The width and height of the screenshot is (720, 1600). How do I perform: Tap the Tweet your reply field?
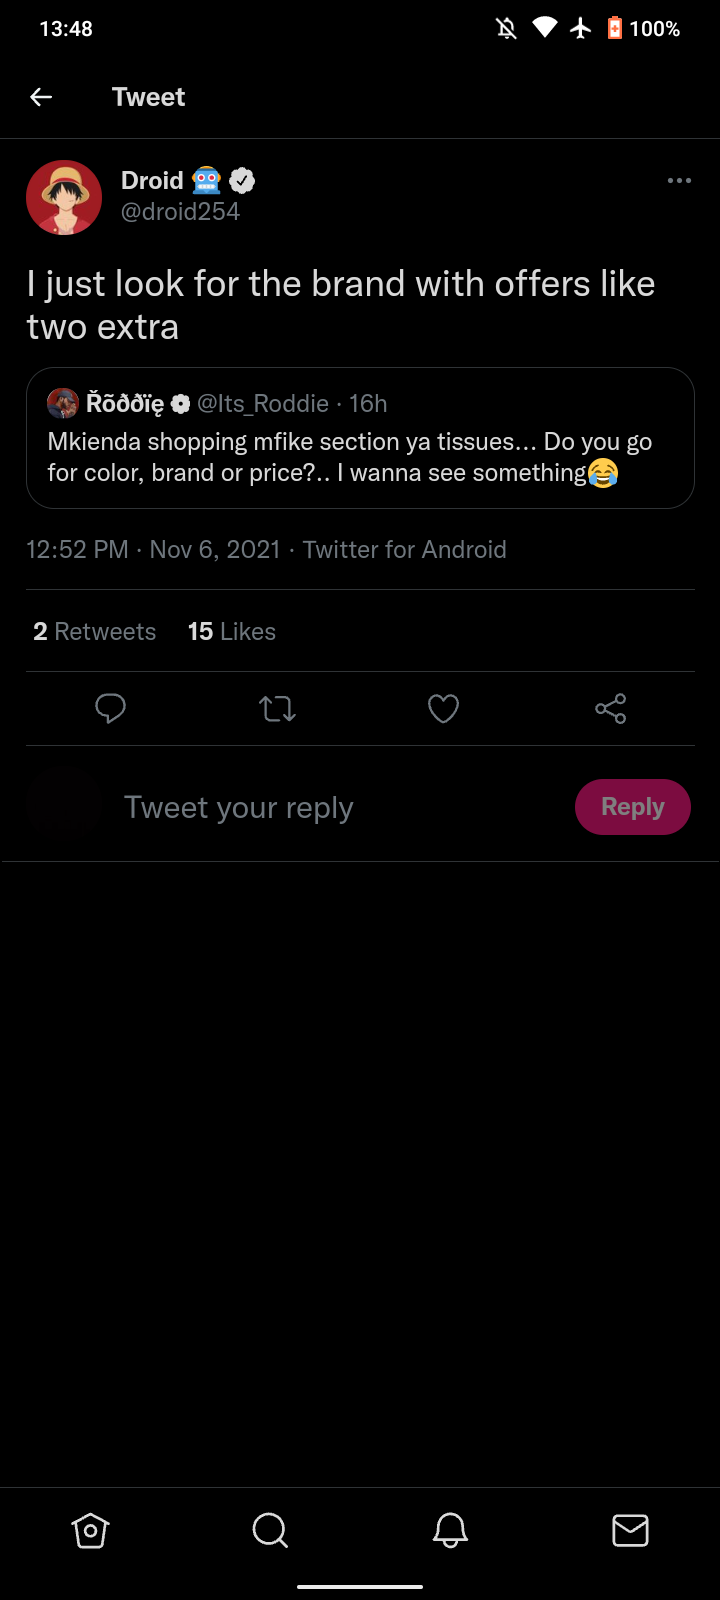(x=300, y=807)
